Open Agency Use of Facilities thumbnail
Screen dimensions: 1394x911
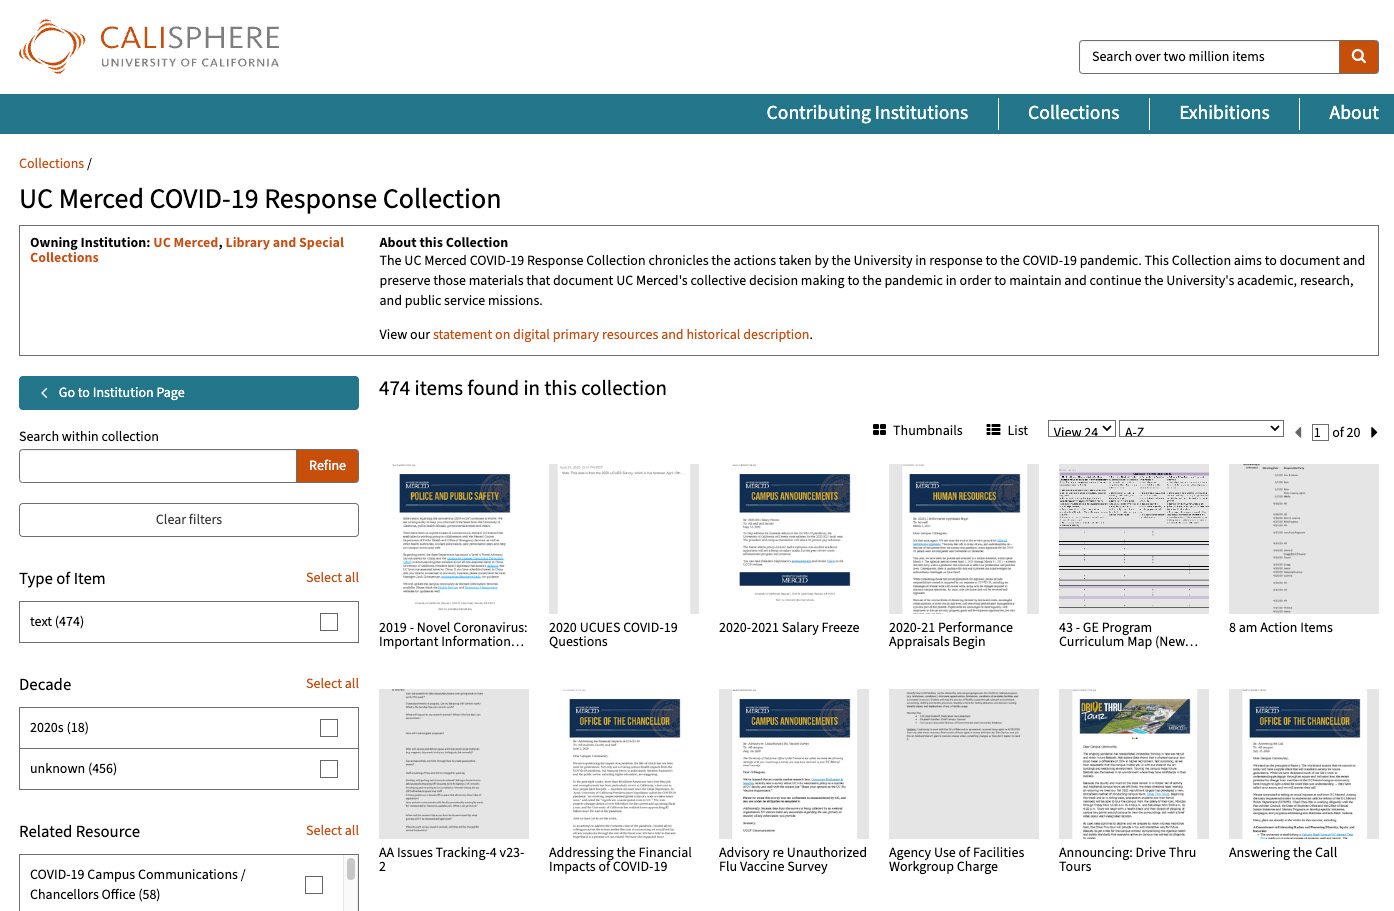point(964,764)
